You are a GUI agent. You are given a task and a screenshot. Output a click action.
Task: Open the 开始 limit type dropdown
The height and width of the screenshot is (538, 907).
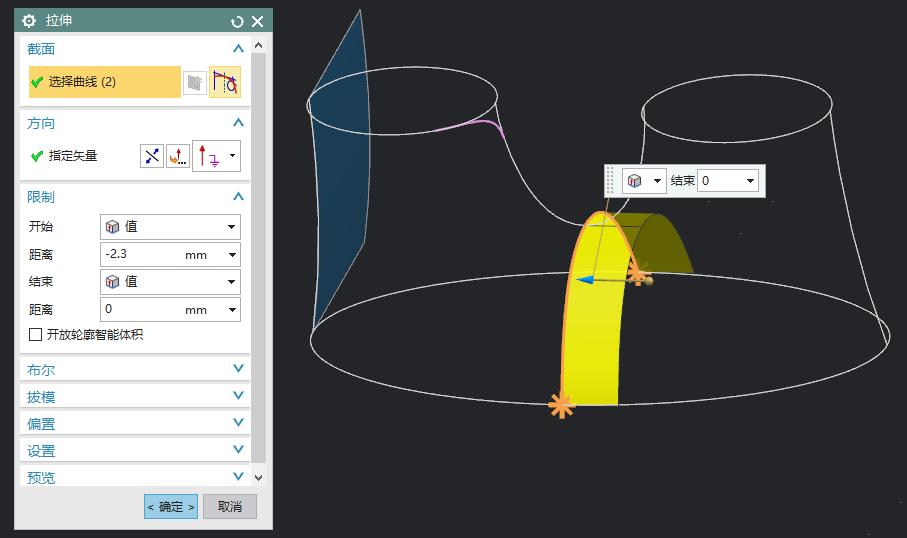point(170,227)
